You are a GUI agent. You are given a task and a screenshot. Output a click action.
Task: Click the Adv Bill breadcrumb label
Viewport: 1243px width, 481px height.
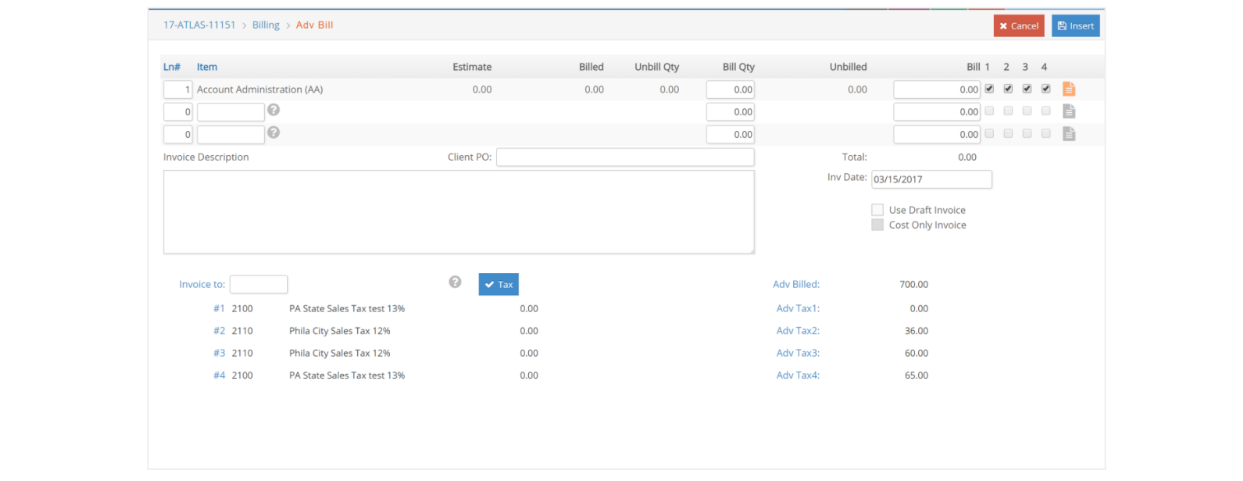click(x=315, y=25)
